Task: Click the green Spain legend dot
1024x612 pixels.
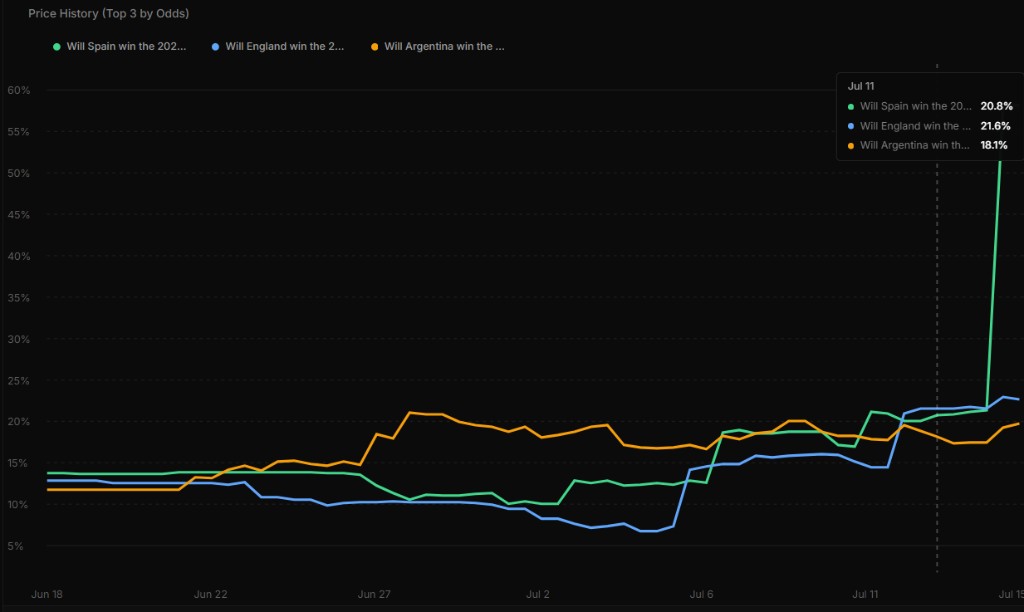Action: pos(57,46)
